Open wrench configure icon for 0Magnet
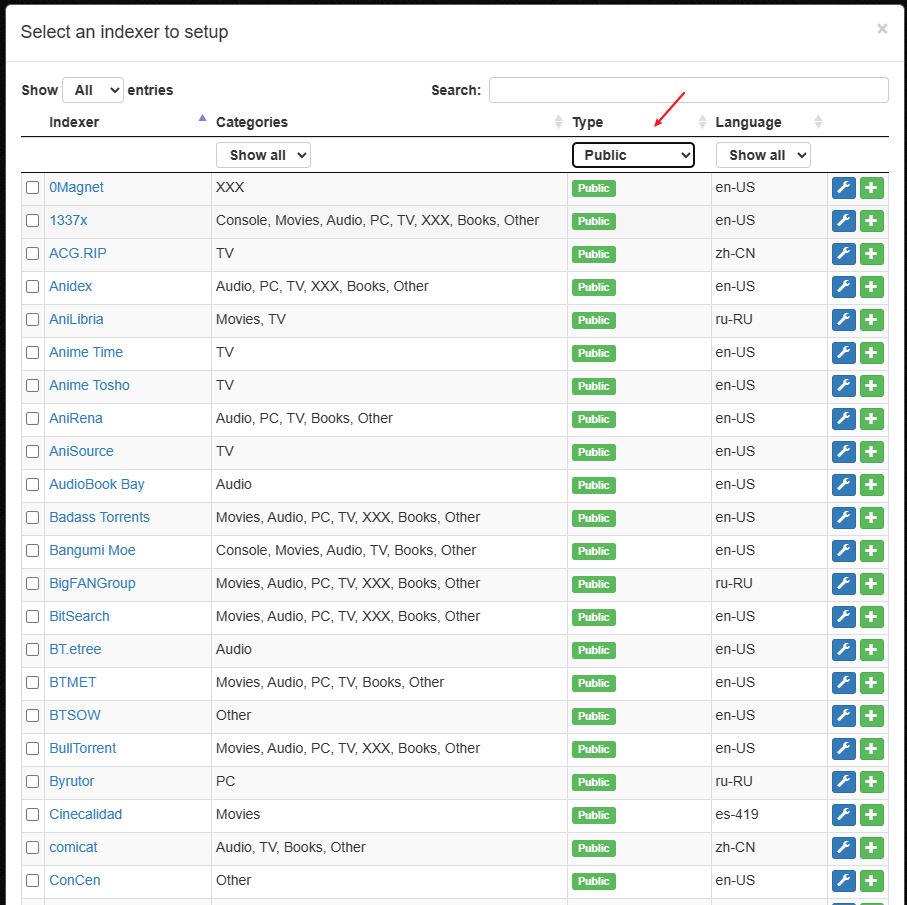 coord(843,188)
